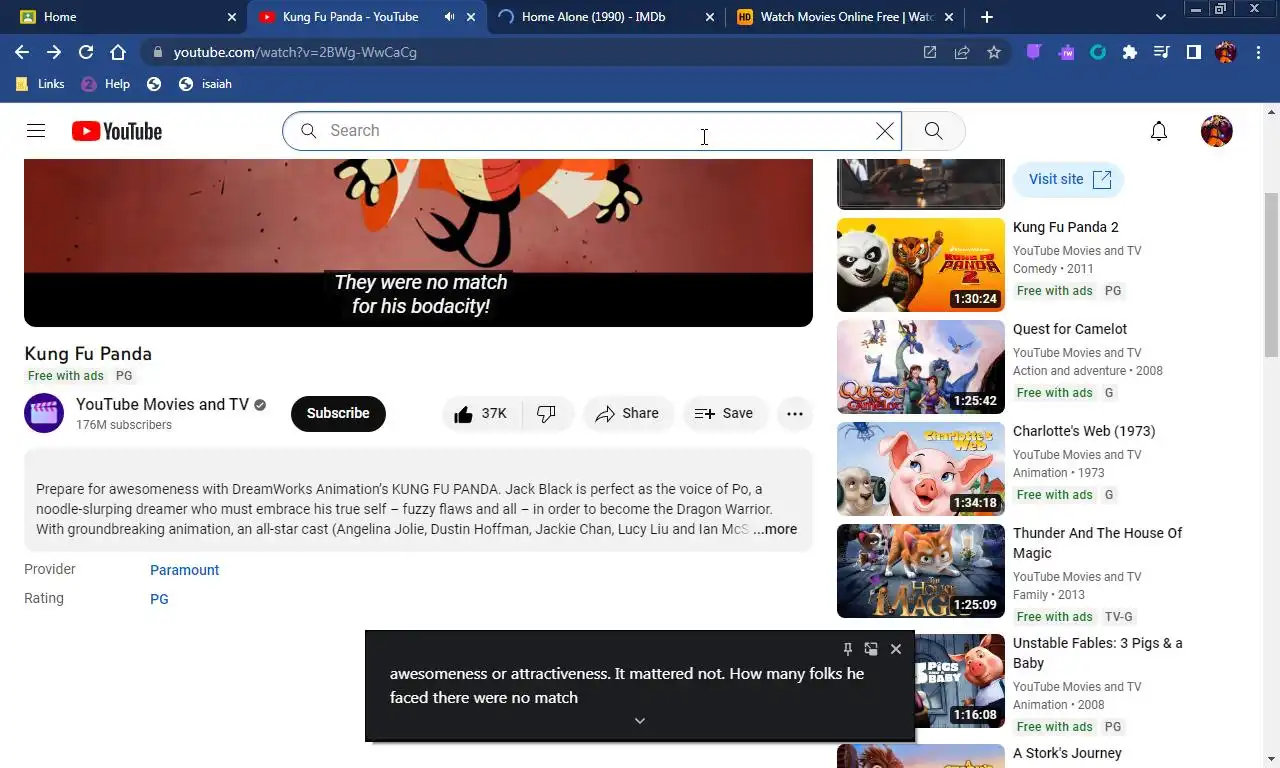The image size is (1280, 768).
Task: Close the Kung Fu Panda YouTube tab
Action: 471,17
